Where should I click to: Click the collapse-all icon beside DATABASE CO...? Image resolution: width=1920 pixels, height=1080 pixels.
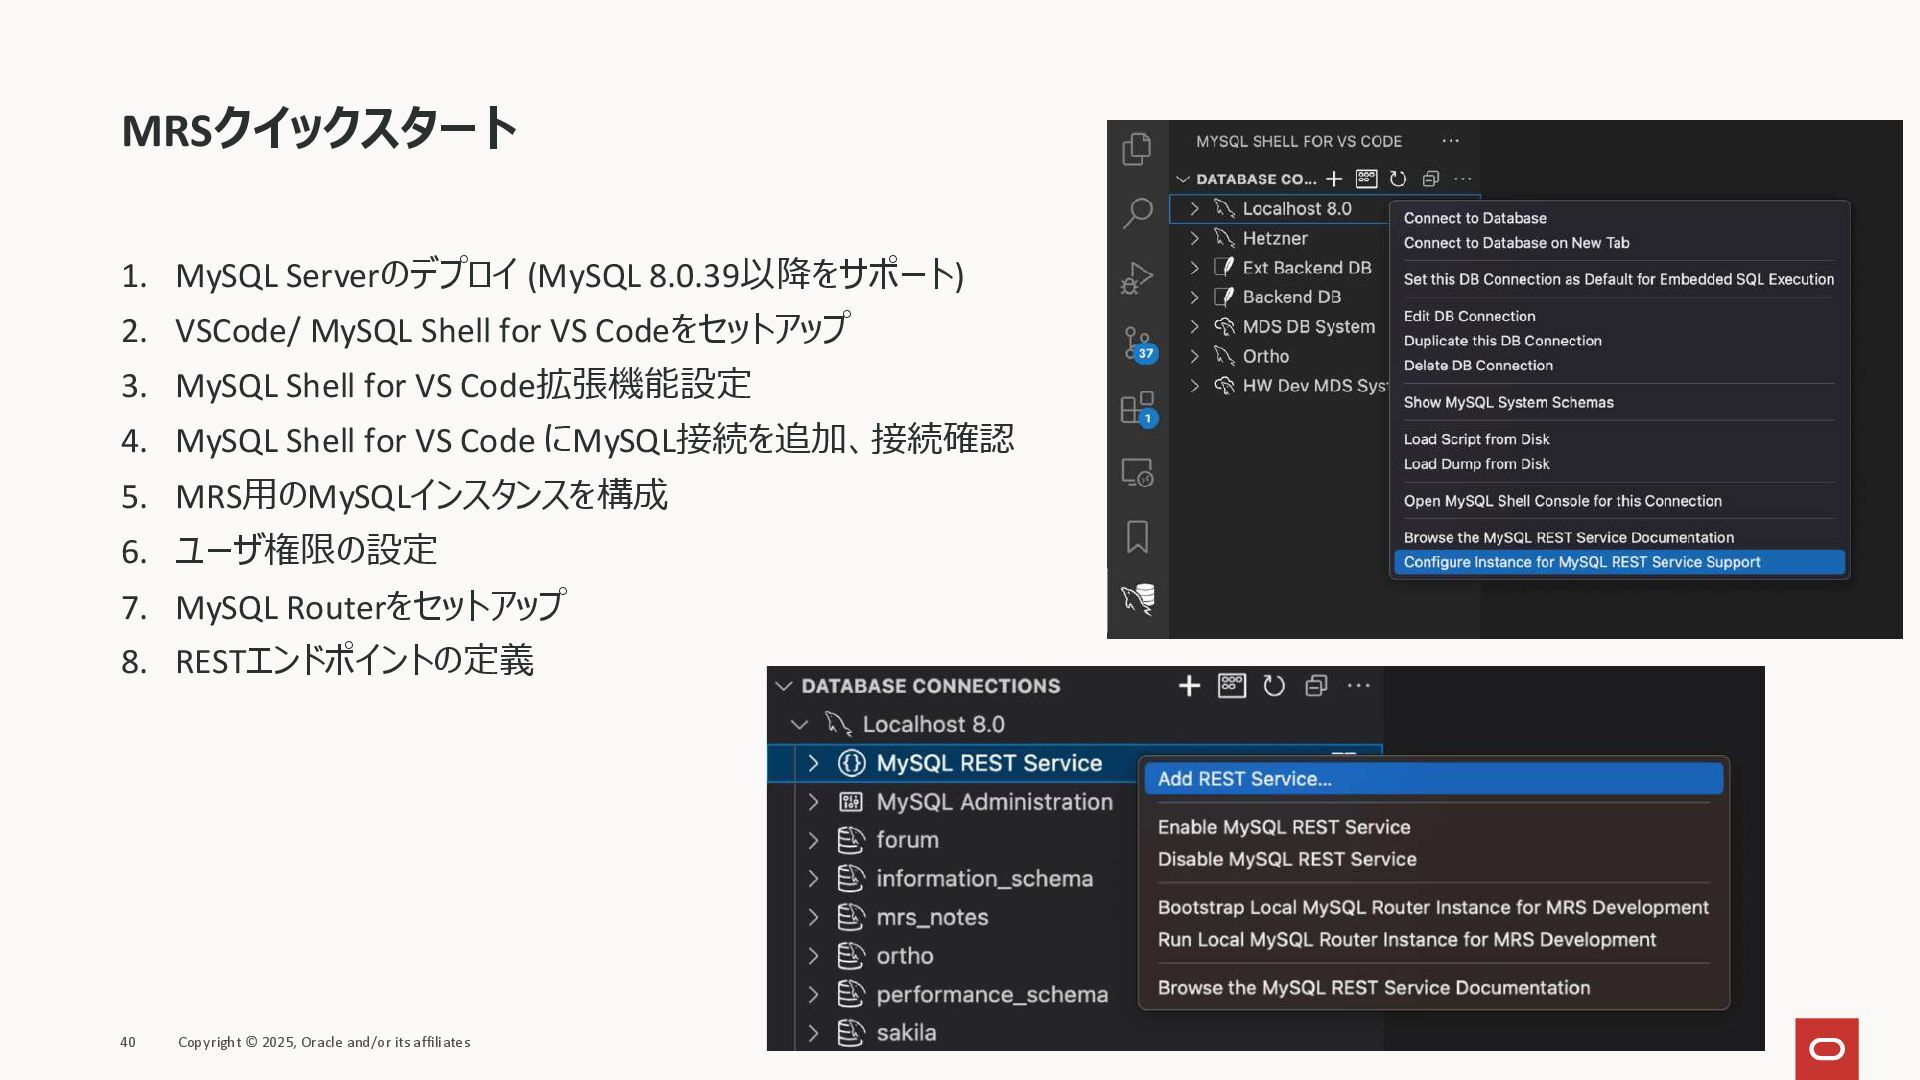tap(1431, 178)
